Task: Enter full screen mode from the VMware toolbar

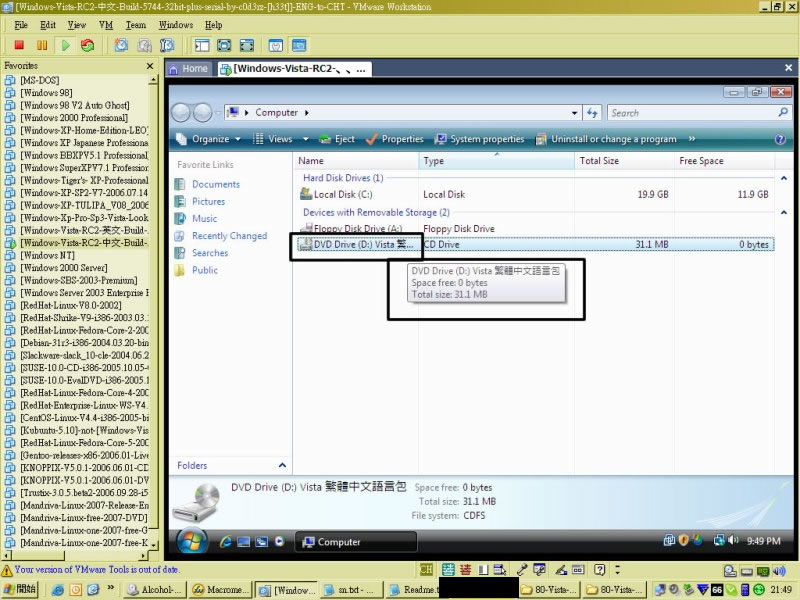Action: click(246, 45)
